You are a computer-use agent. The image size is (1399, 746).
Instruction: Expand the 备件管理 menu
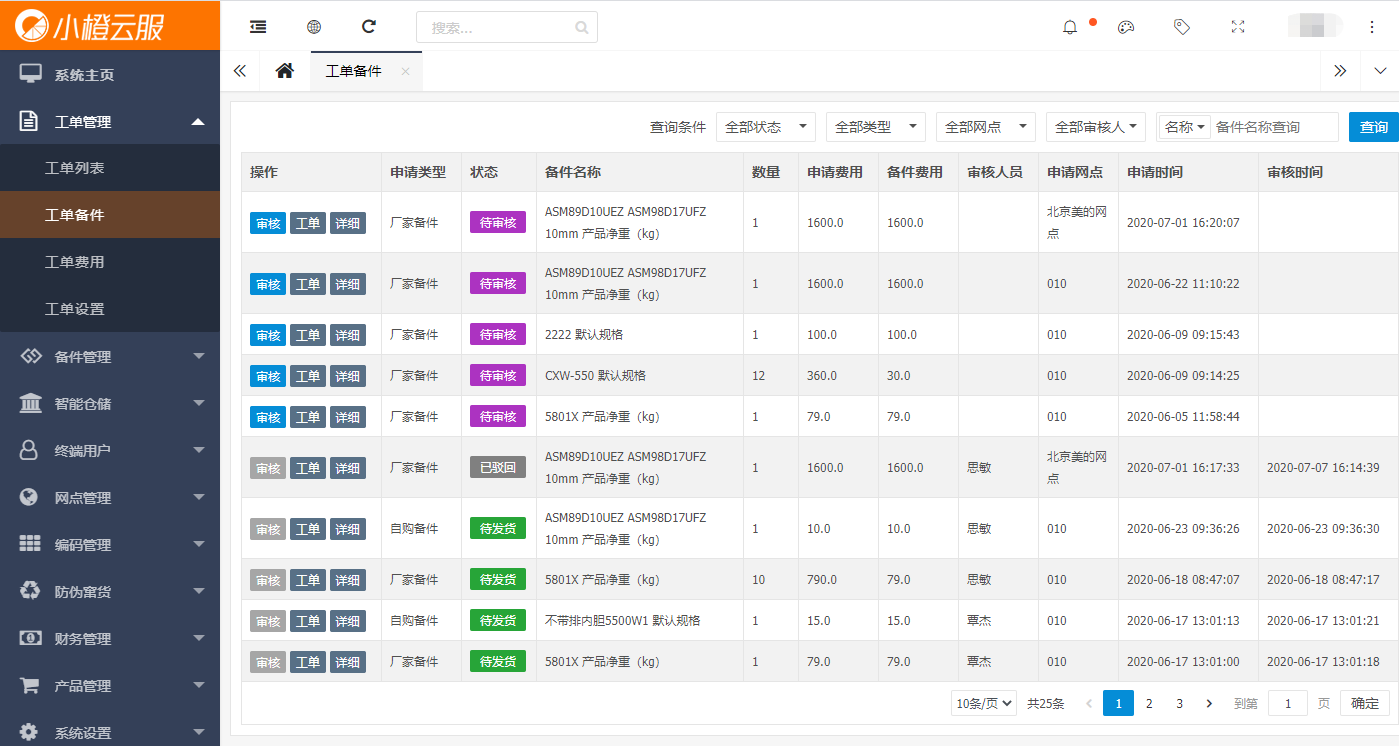(x=110, y=357)
